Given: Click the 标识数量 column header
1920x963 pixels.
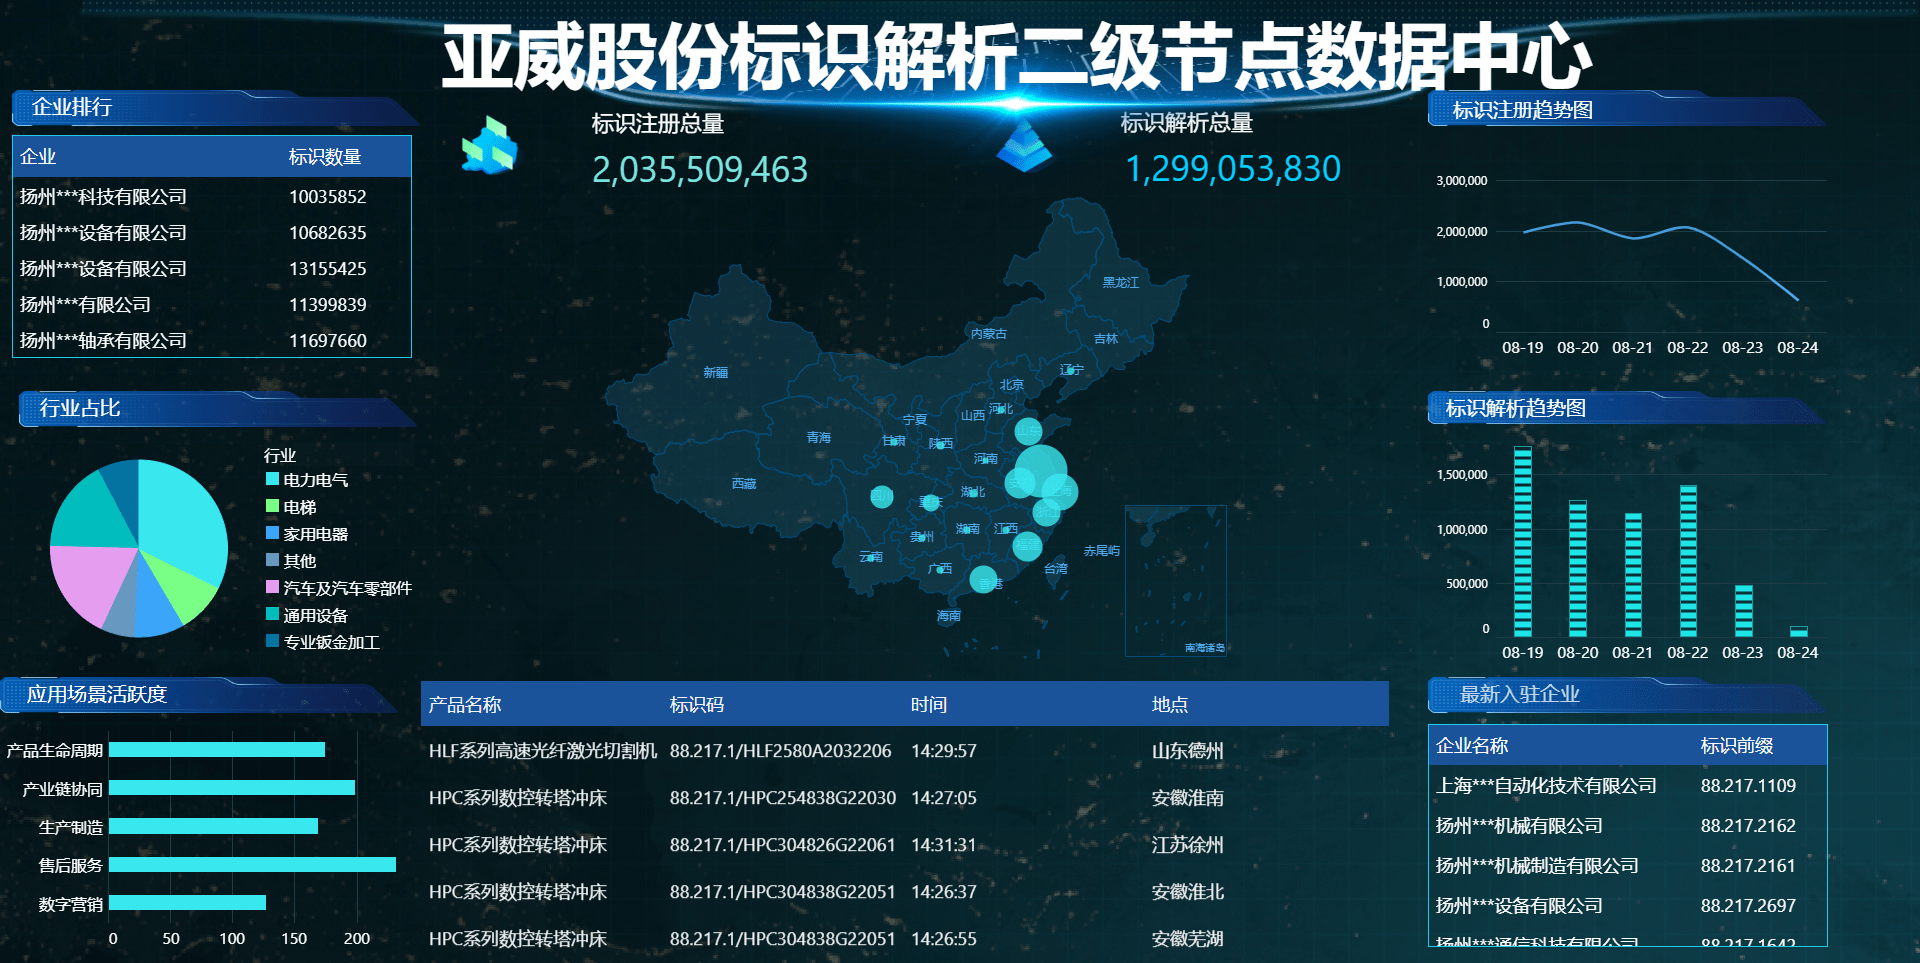Looking at the screenshot, I should (325, 157).
